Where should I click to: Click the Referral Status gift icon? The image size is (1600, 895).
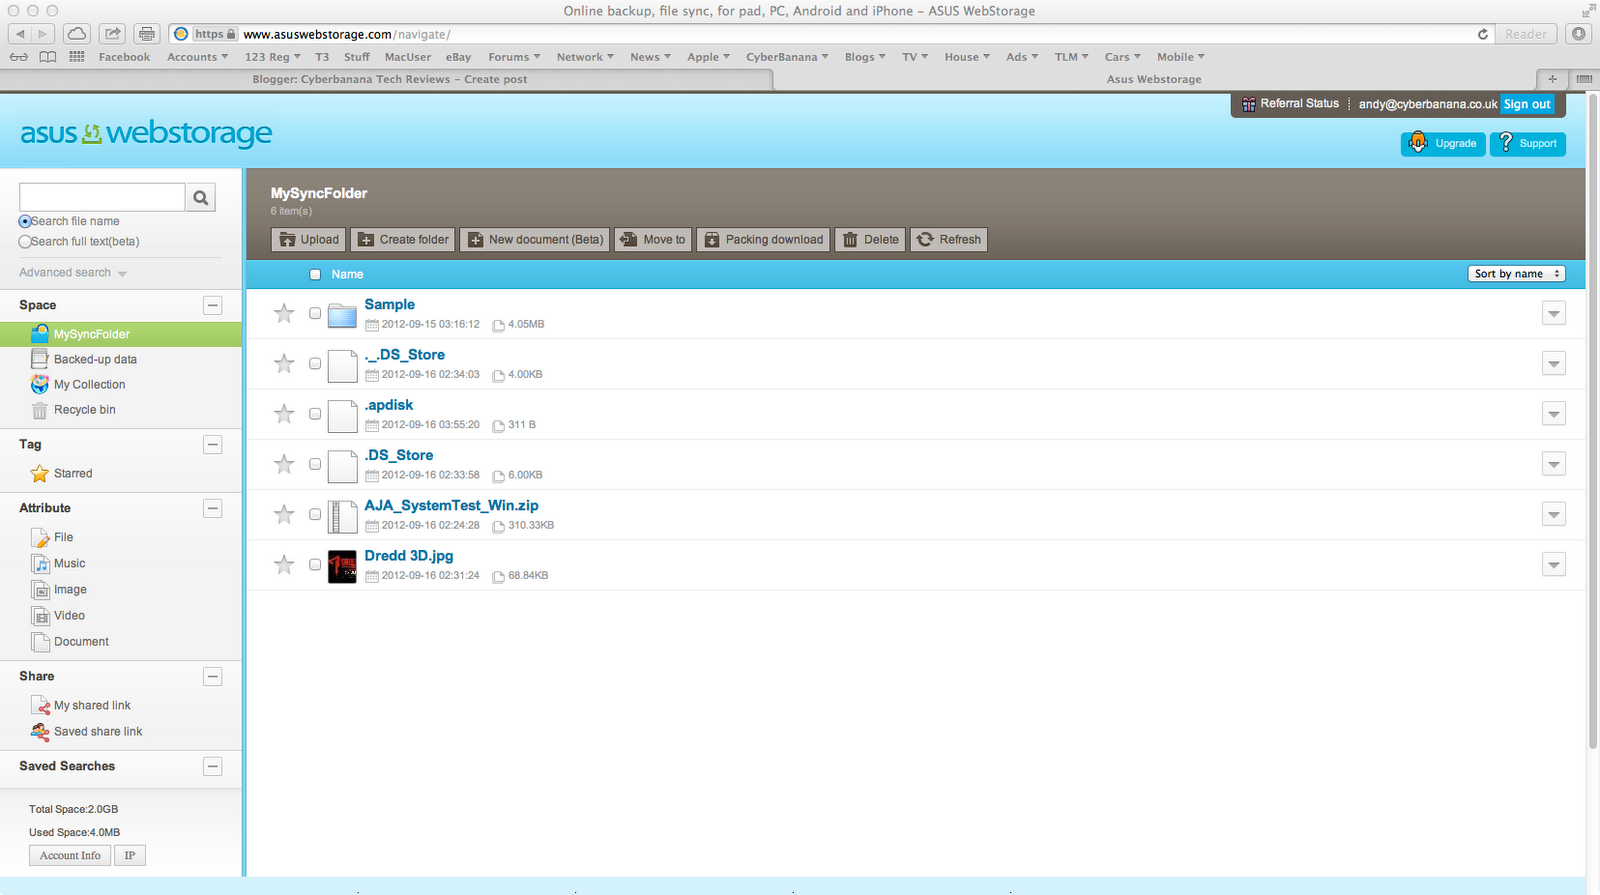(1249, 104)
